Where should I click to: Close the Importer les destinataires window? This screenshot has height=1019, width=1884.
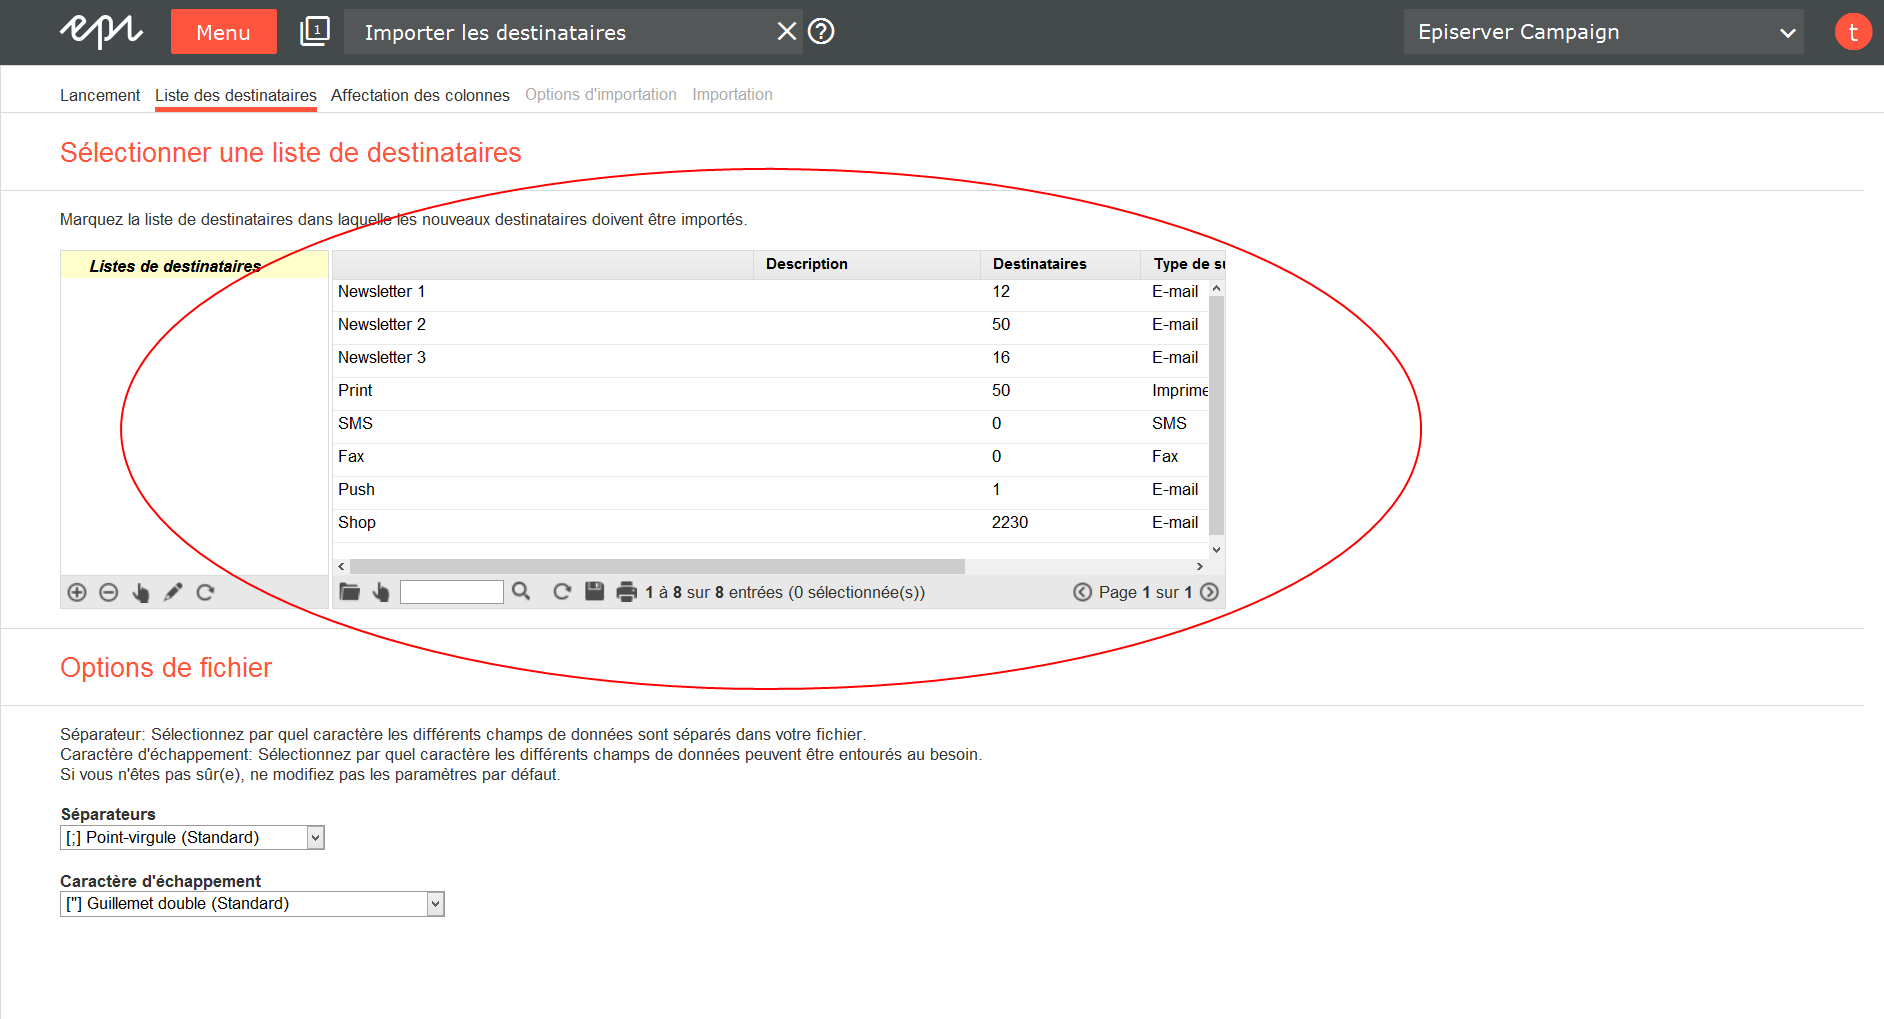tap(787, 32)
